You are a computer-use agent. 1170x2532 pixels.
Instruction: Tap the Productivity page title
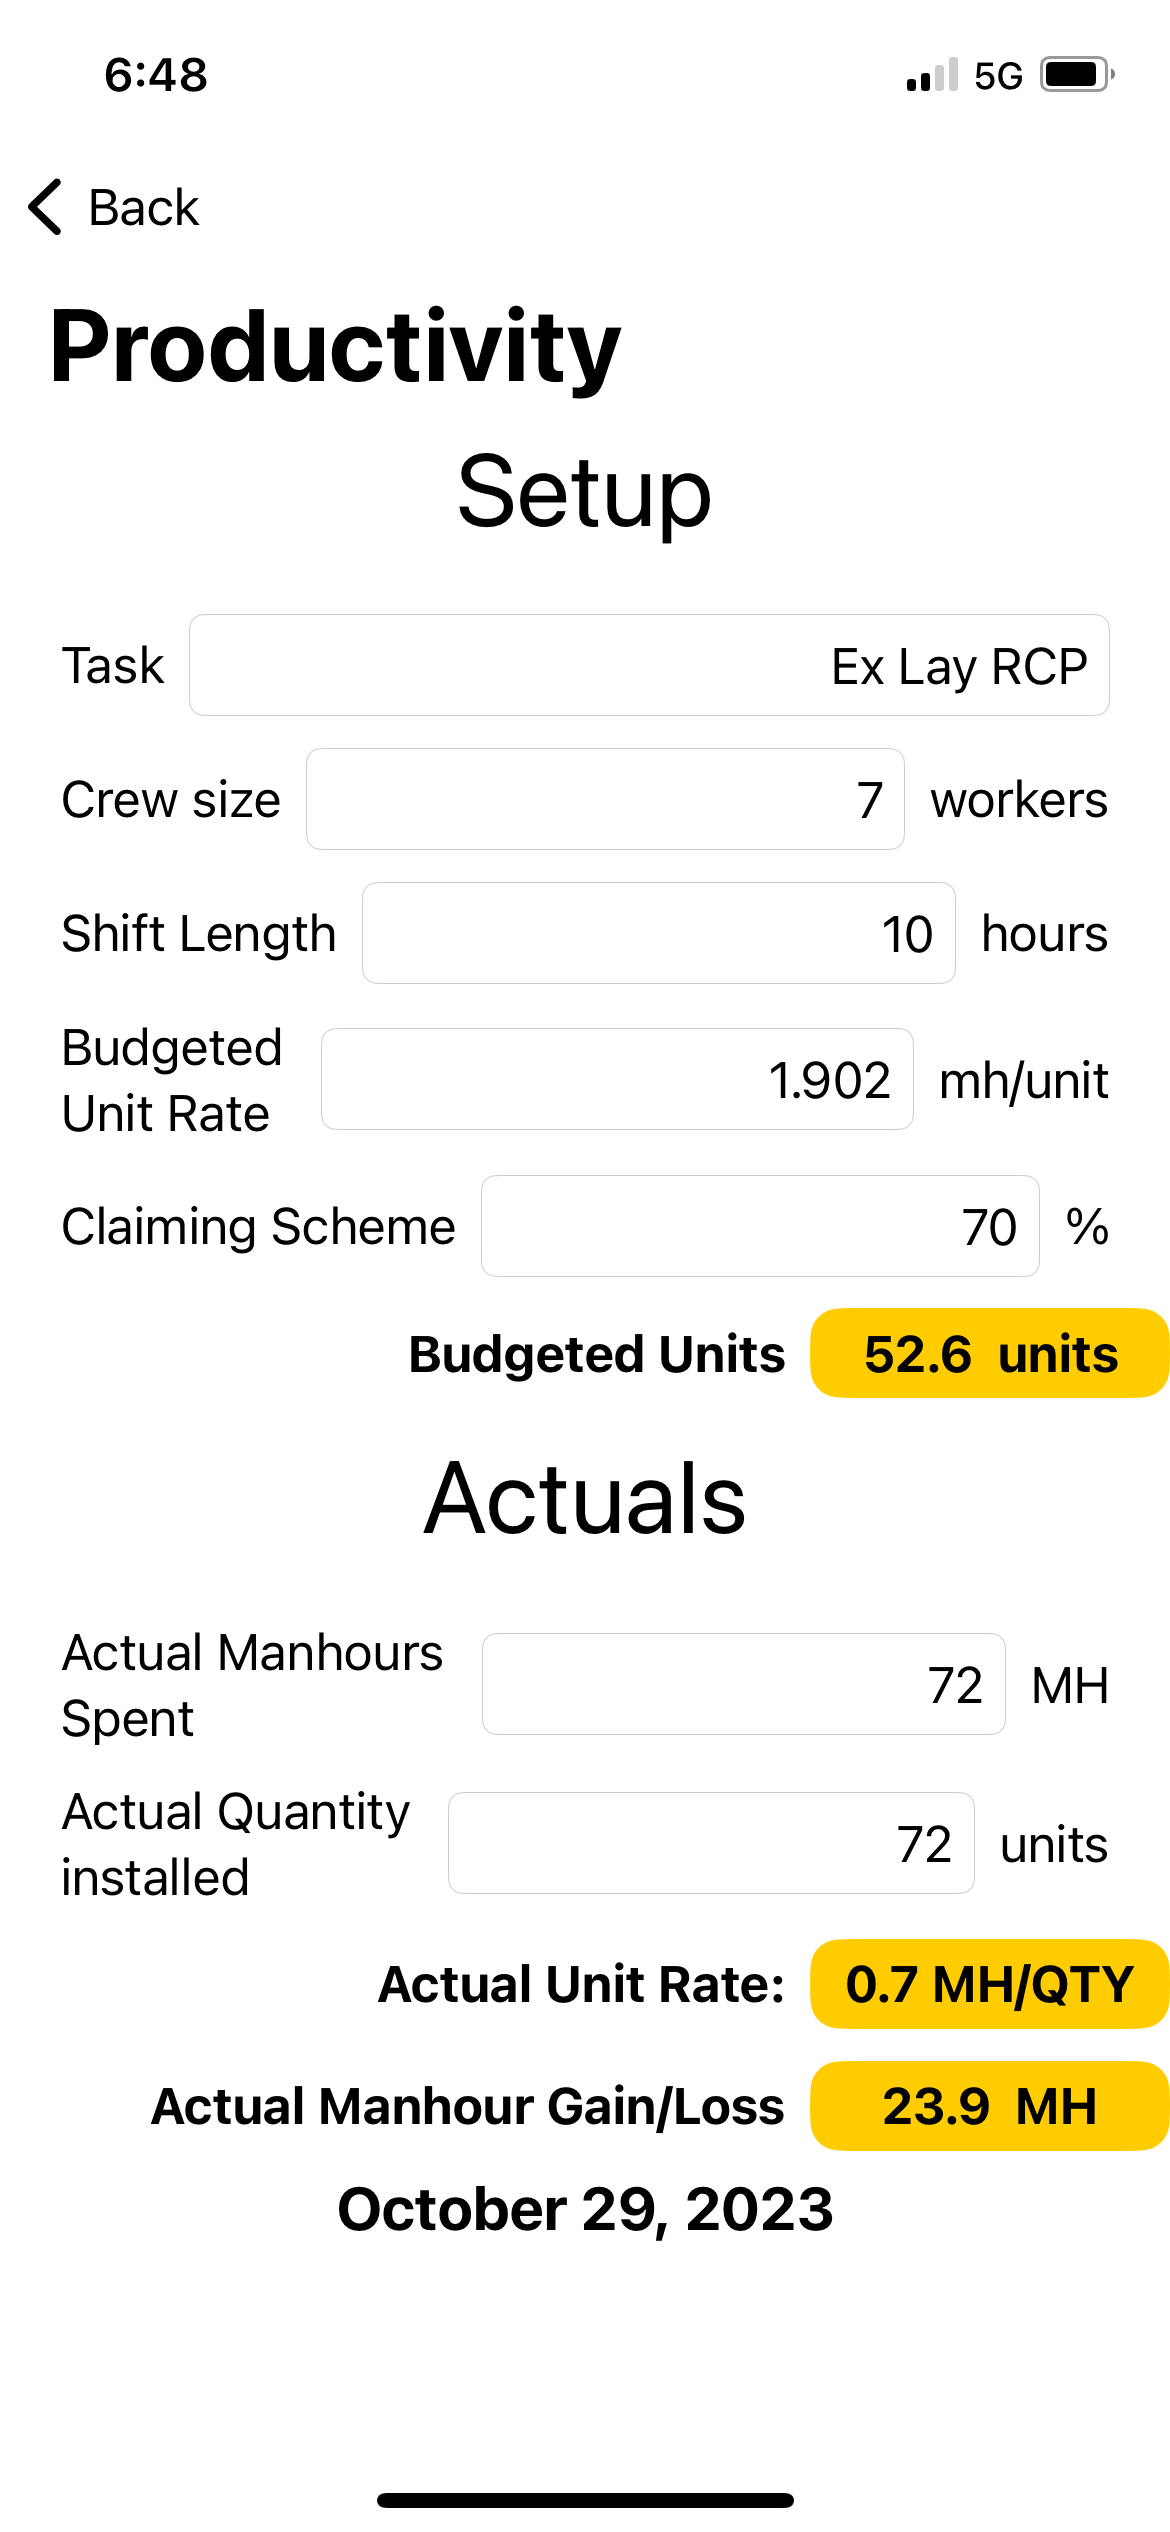(x=336, y=346)
